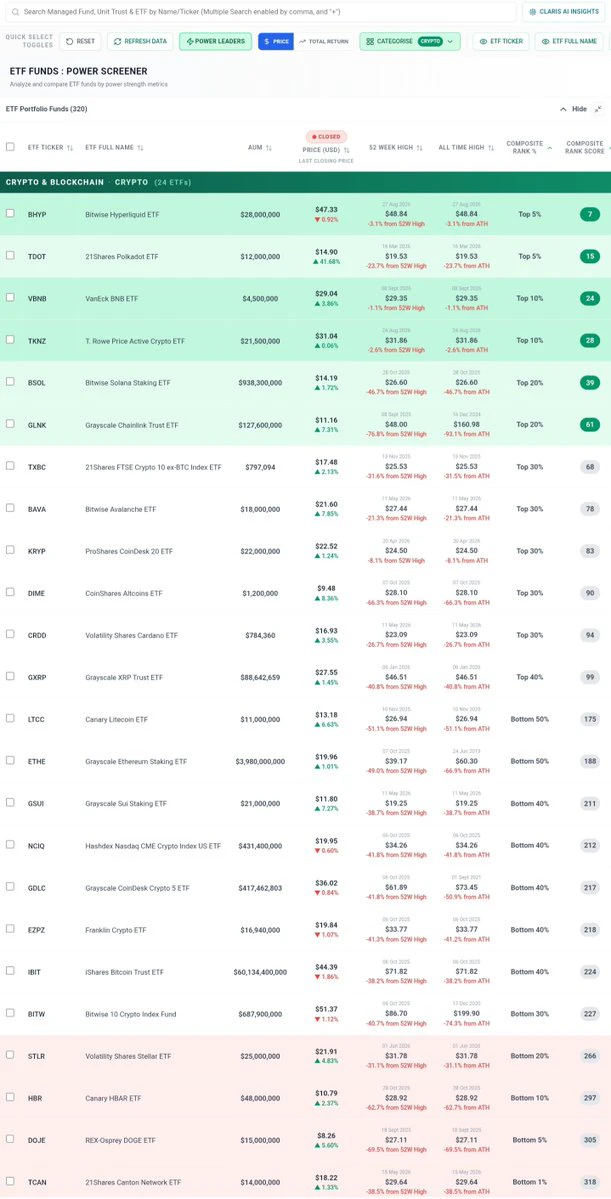Click composite rank score badge 61
This screenshot has height=1199, width=611.
pos(590,424)
